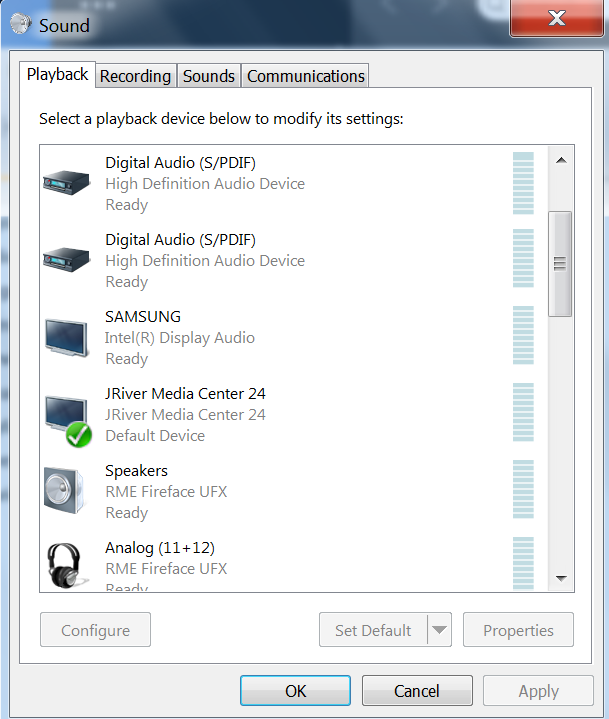The width and height of the screenshot is (609, 719).
Task: Click the level meter of Speakers device
Action: point(523,489)
